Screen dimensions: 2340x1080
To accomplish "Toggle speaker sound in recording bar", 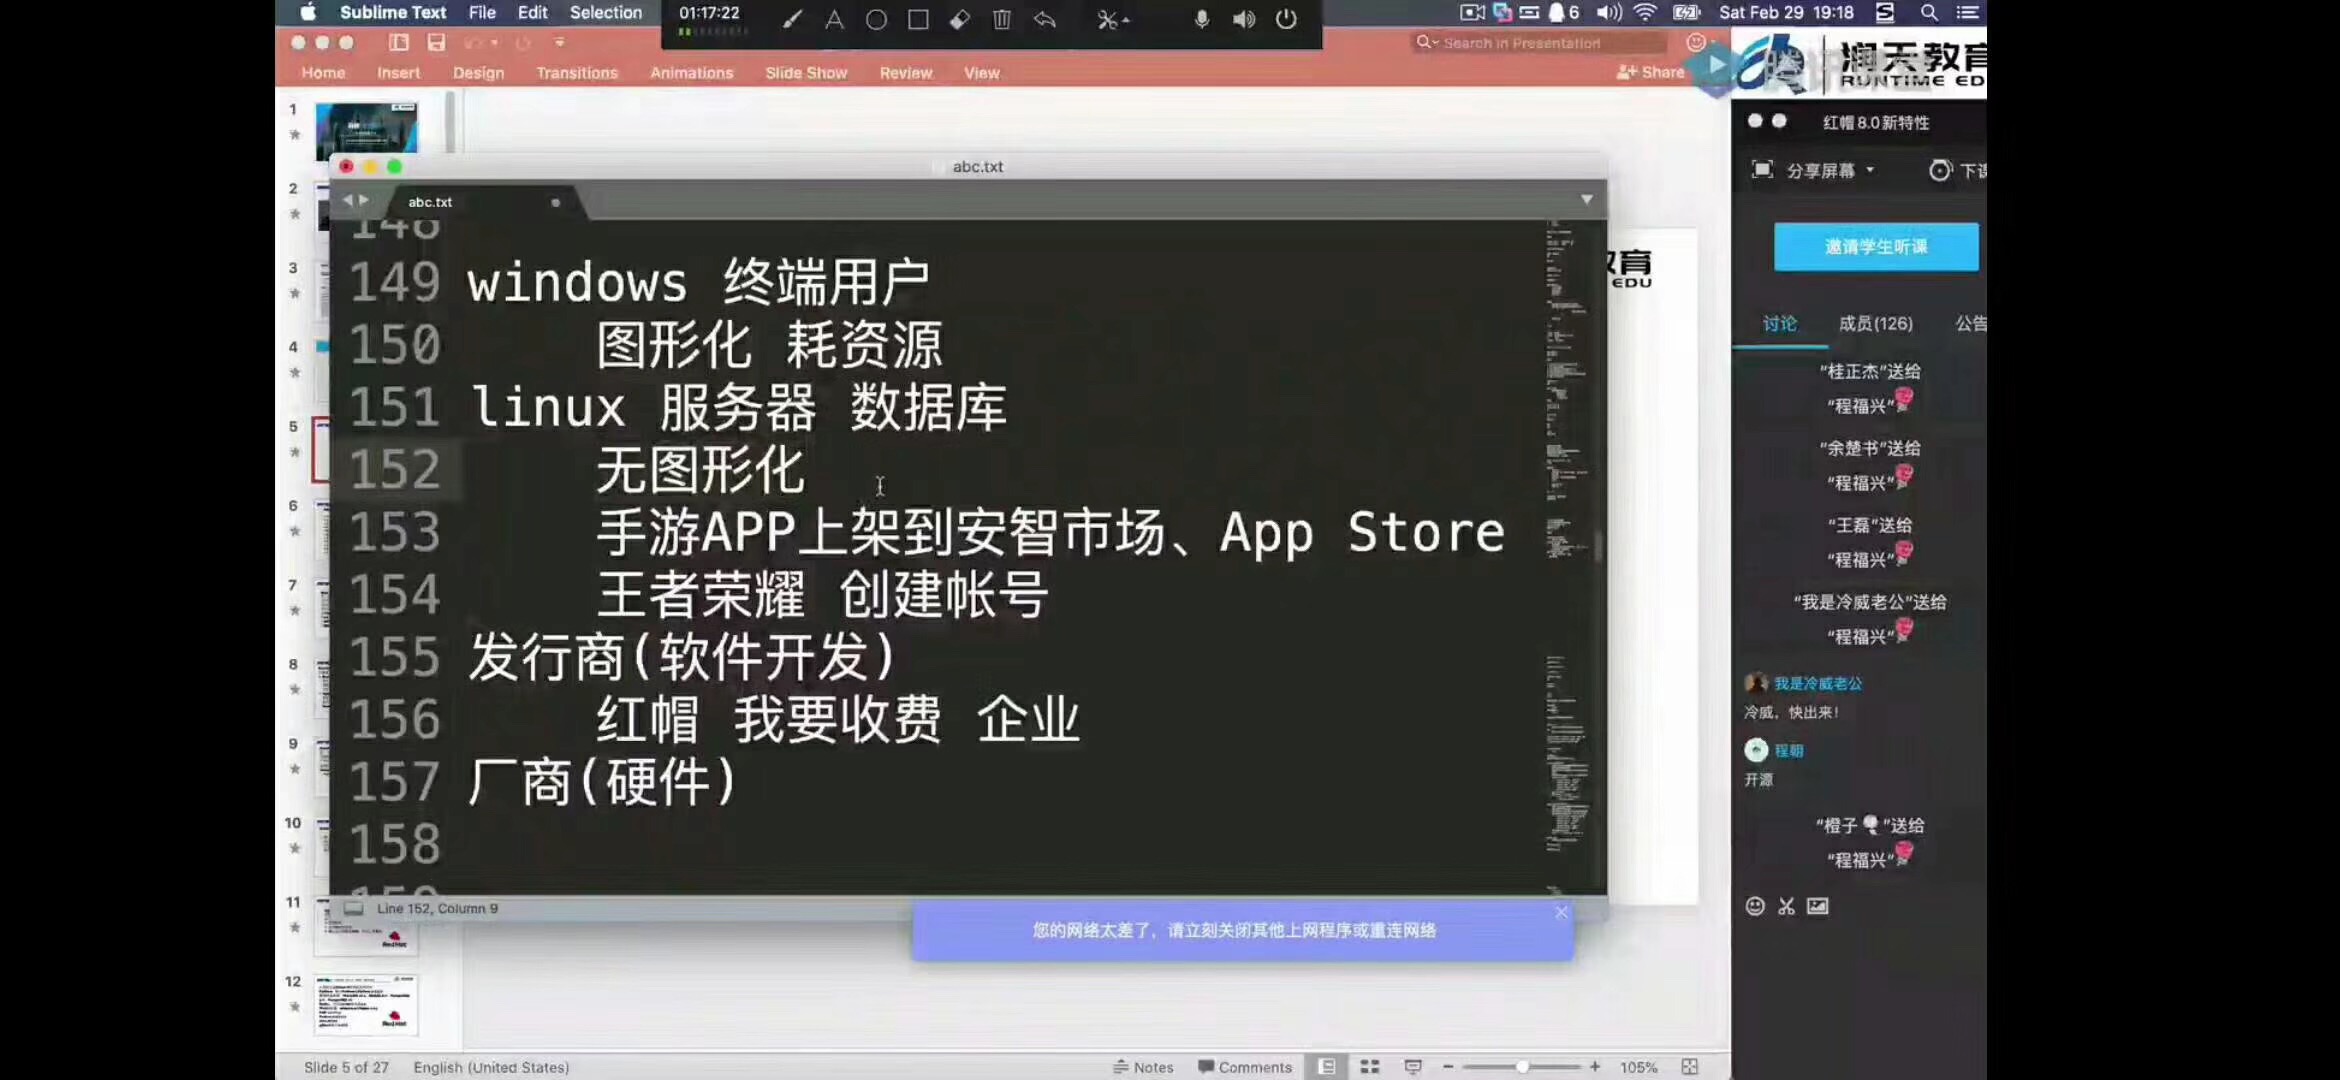I will (x=1244, y=19).
